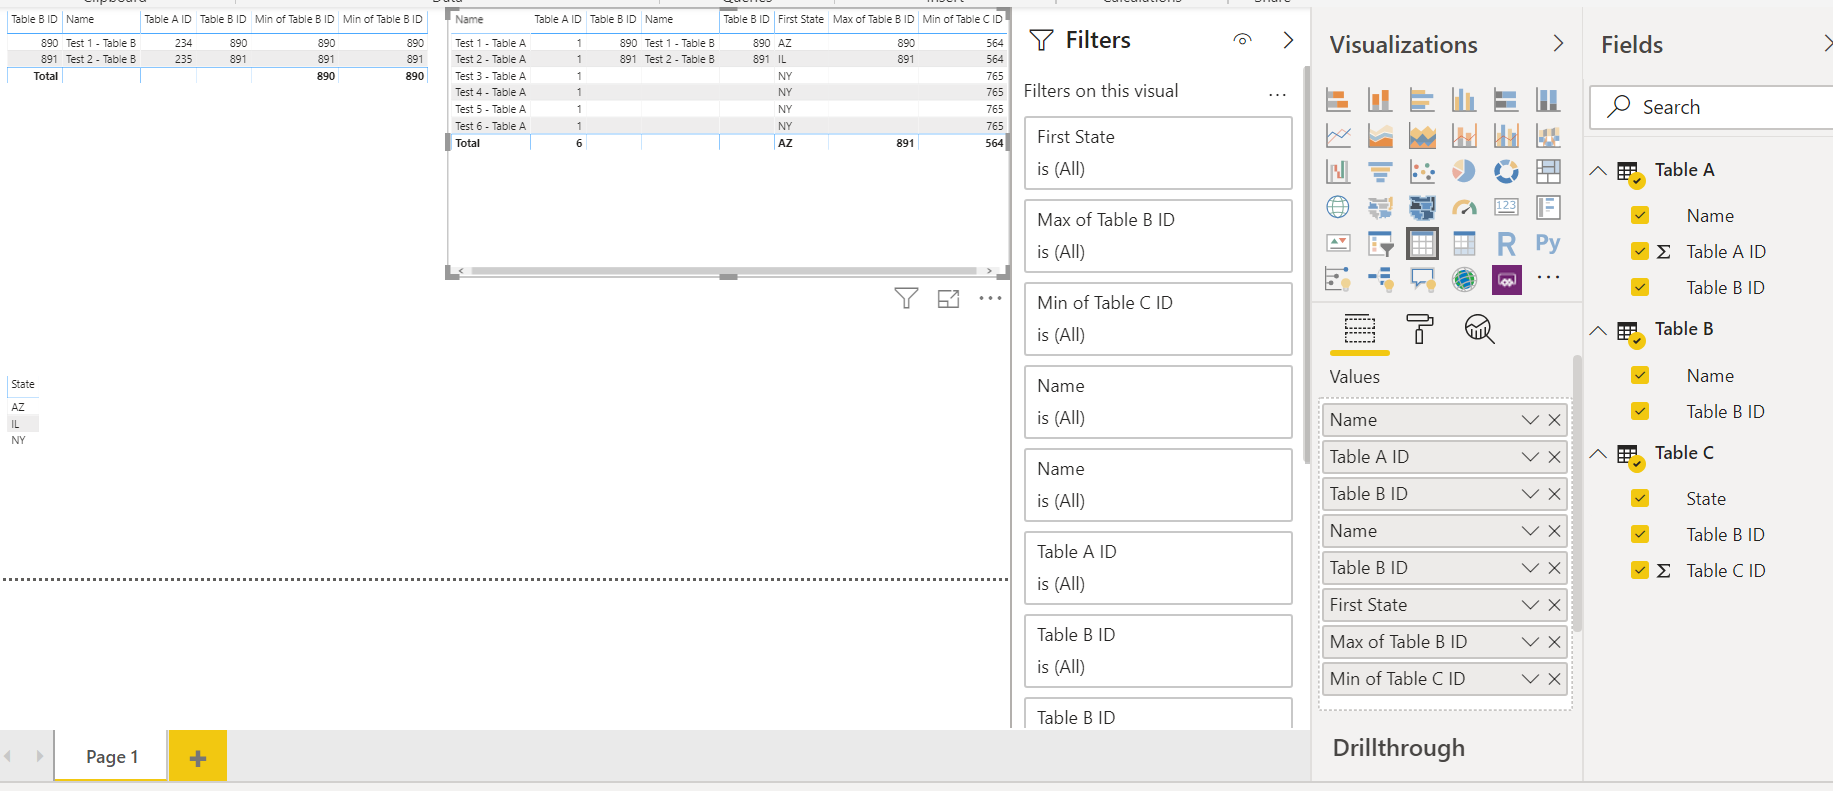Switch to the Page 1 tab
1833x791 pixels.
coord(112,756)
